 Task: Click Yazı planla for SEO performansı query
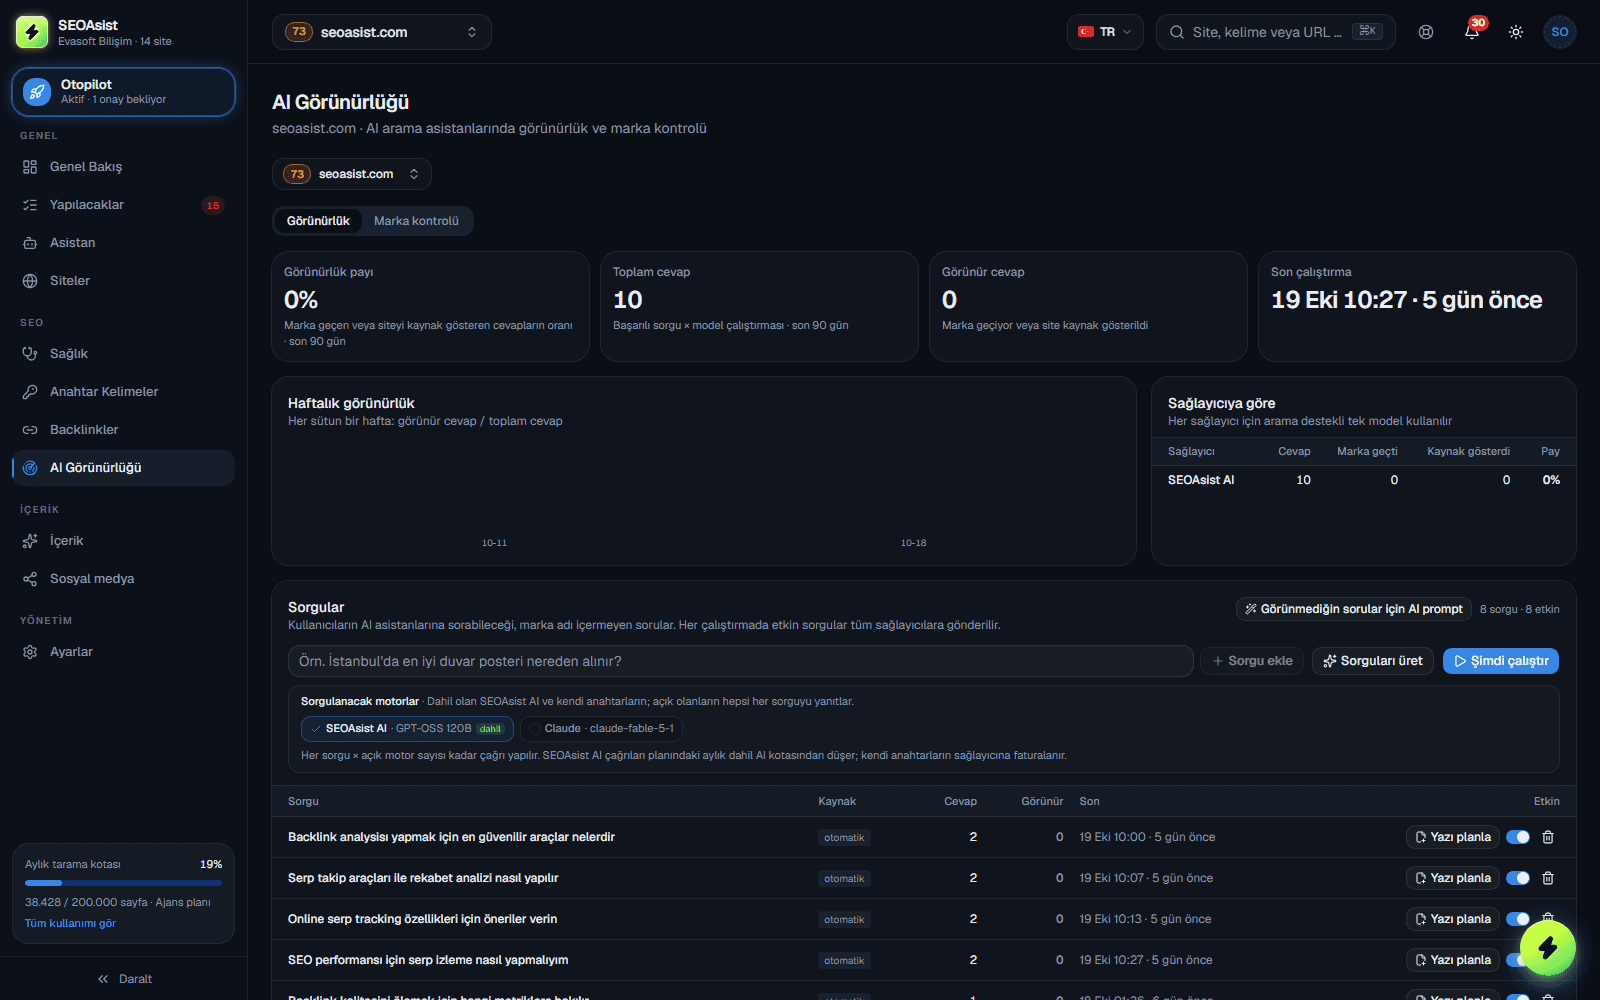click(1453, 960)
